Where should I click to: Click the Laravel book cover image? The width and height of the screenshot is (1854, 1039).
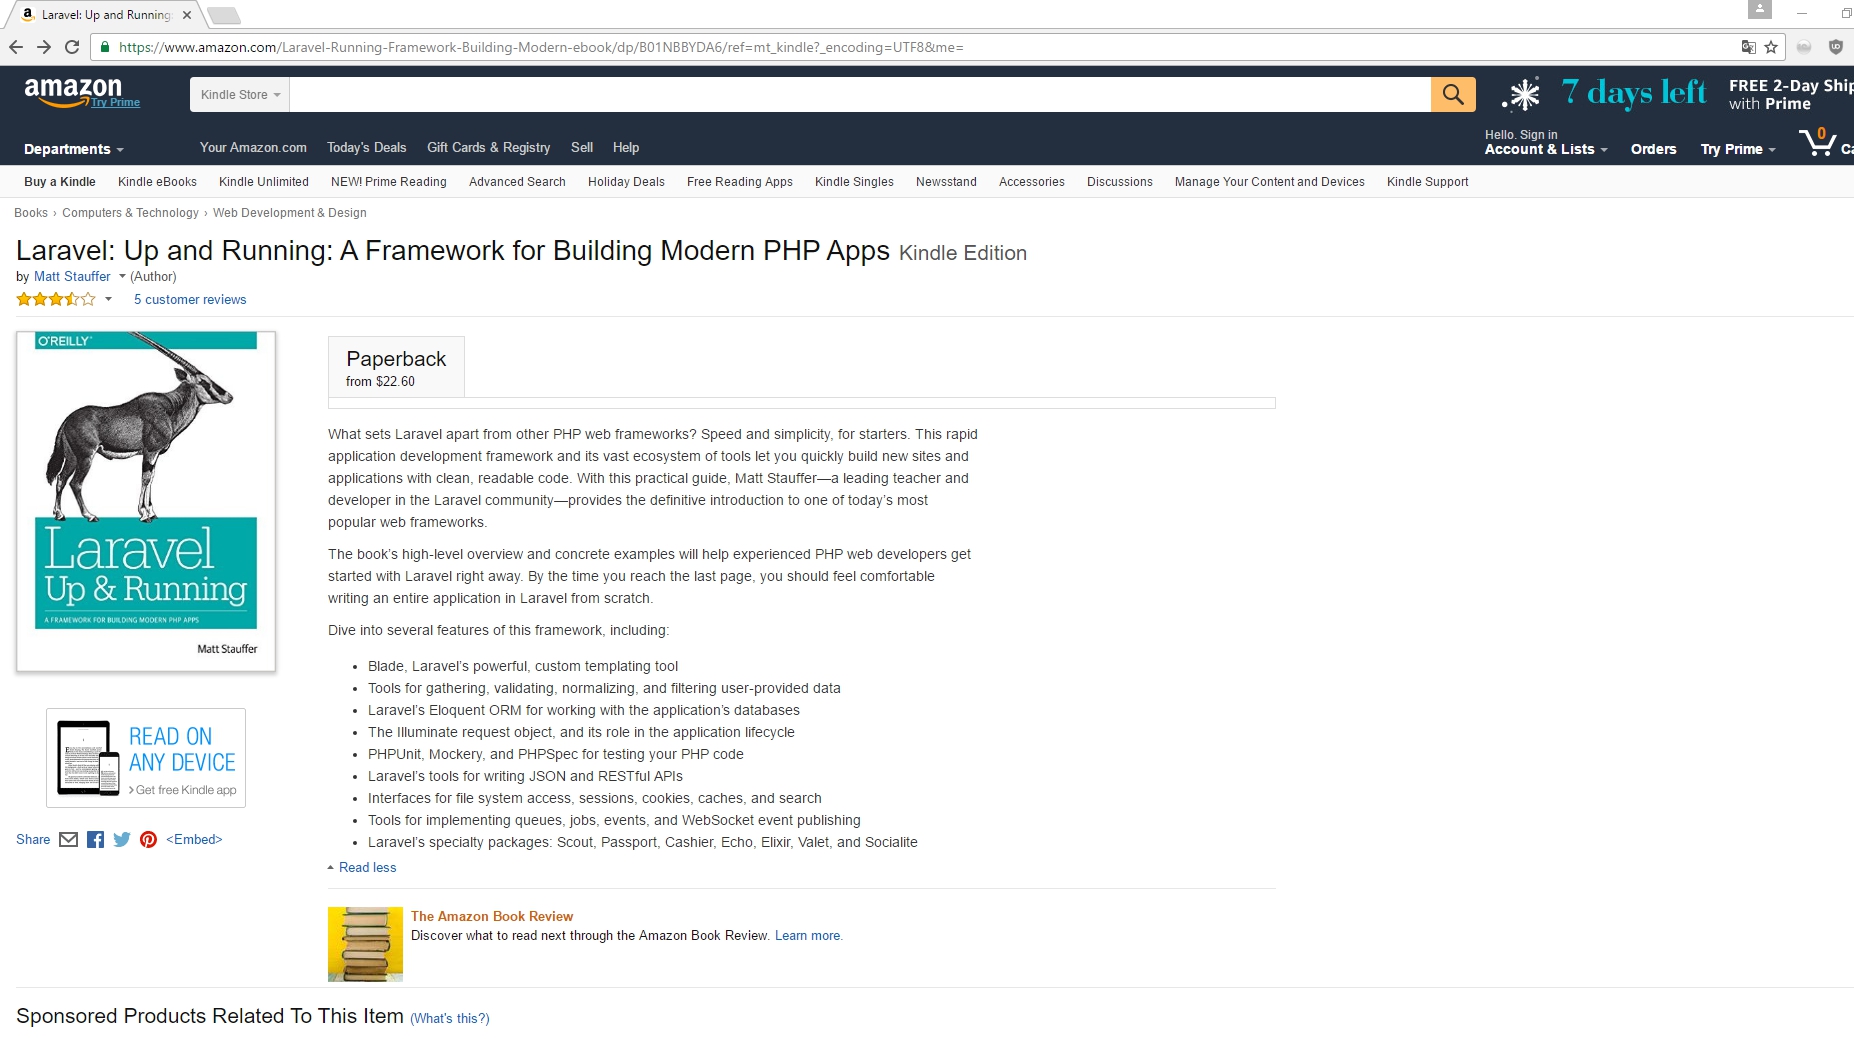point(146,501)
